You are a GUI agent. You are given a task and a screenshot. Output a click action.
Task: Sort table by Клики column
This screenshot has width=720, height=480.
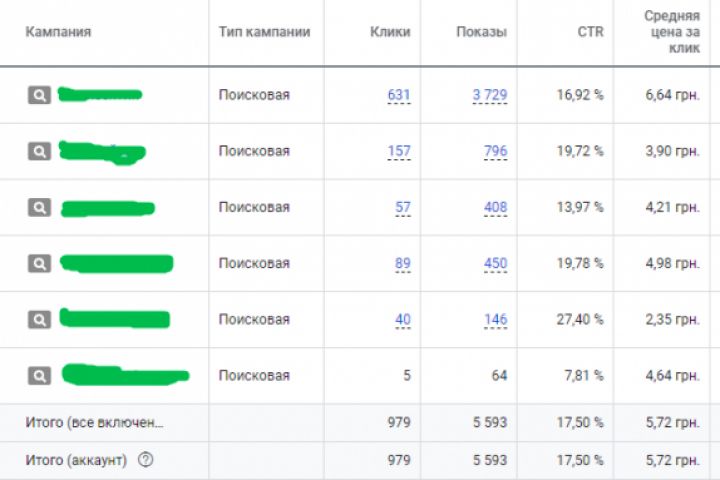[x=390, y=32]
